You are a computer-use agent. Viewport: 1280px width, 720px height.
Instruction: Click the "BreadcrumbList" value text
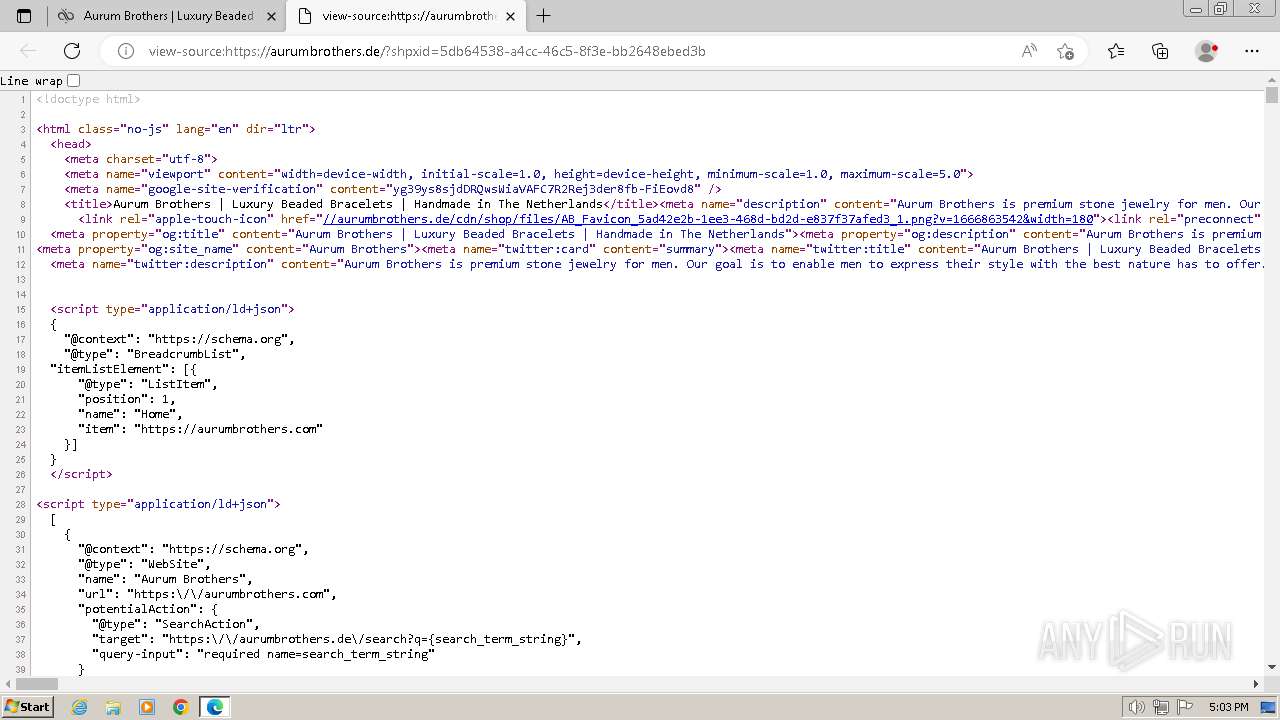(x=187, y=354)
